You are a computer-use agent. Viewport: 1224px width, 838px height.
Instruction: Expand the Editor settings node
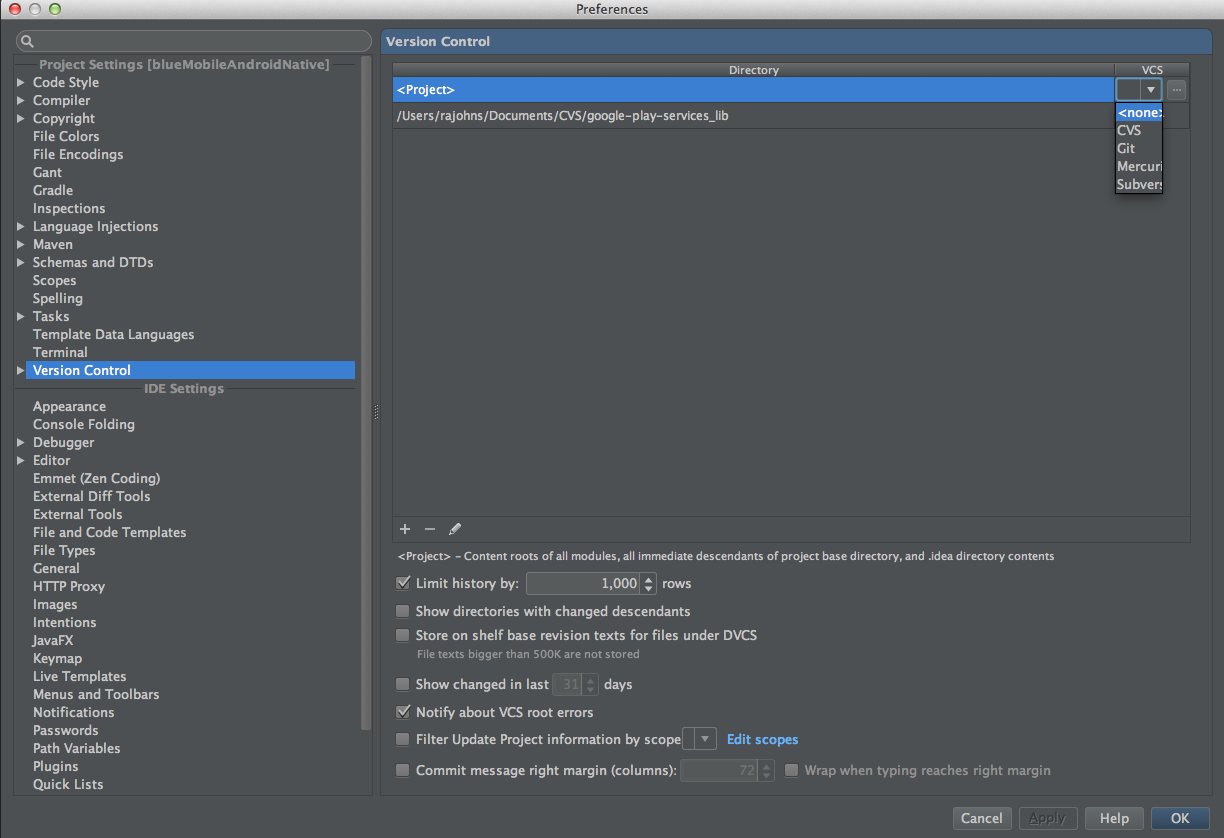click(x=21, y=461)
